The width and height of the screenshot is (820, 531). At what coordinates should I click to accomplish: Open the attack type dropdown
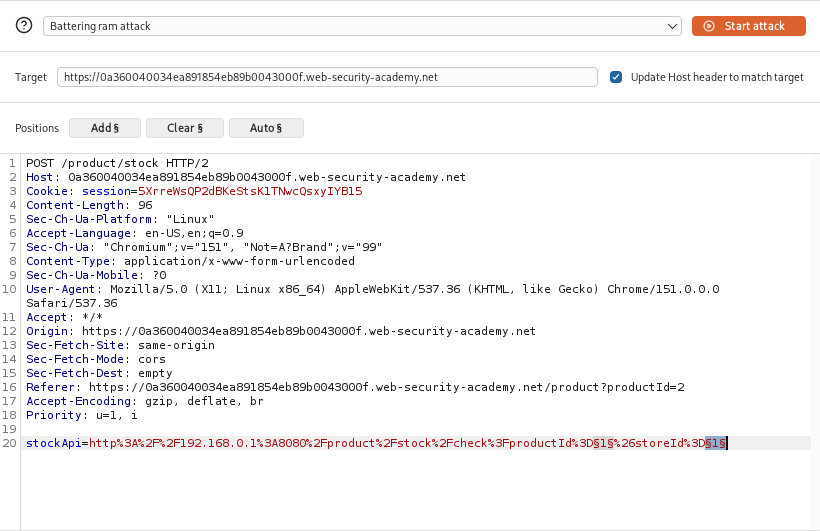pos(362,26)
